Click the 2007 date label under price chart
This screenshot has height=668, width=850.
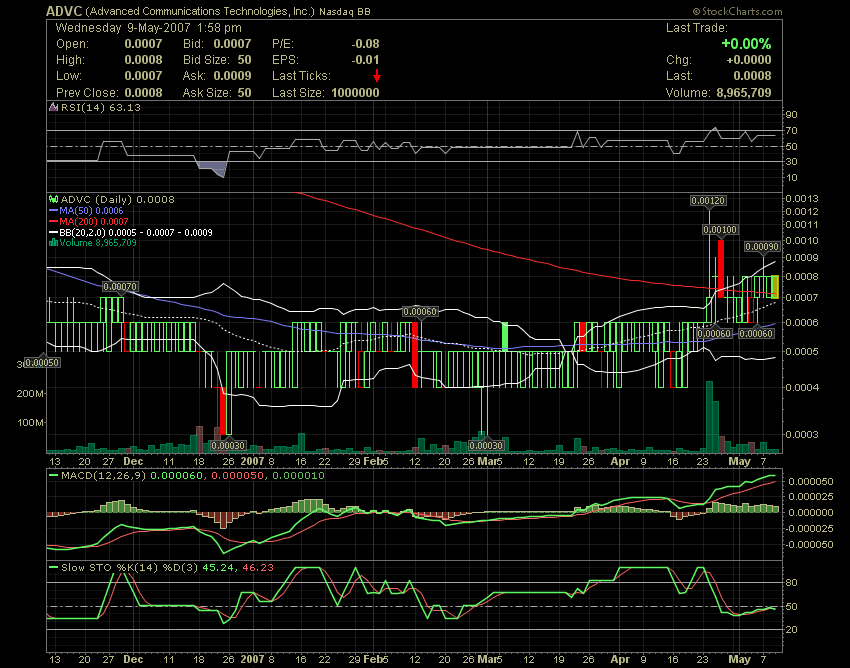click(252, 461)
